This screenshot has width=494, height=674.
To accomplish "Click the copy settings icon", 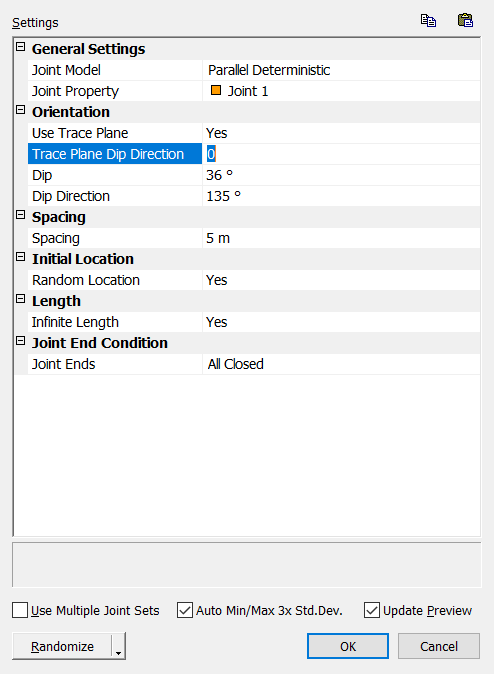I will point(428,21).
